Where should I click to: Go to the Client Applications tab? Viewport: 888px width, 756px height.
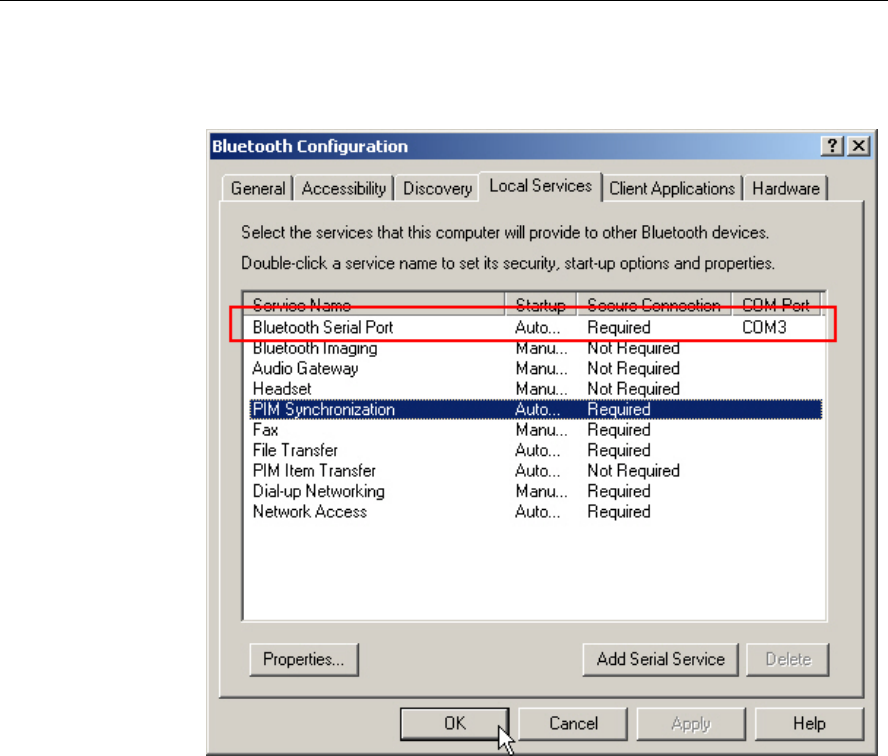point(672,189)
